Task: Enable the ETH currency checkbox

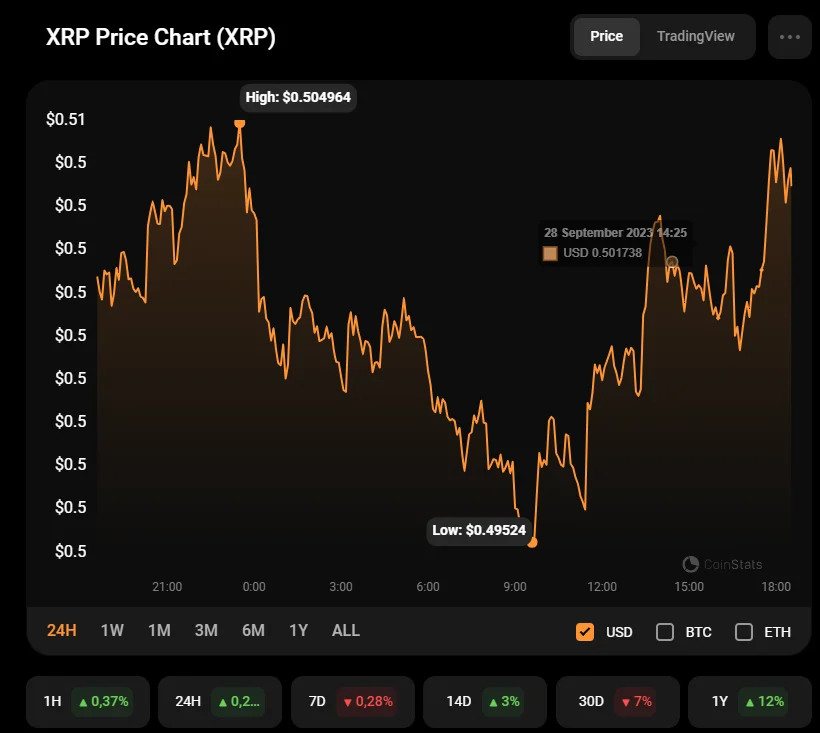Action: click(744, 632)
